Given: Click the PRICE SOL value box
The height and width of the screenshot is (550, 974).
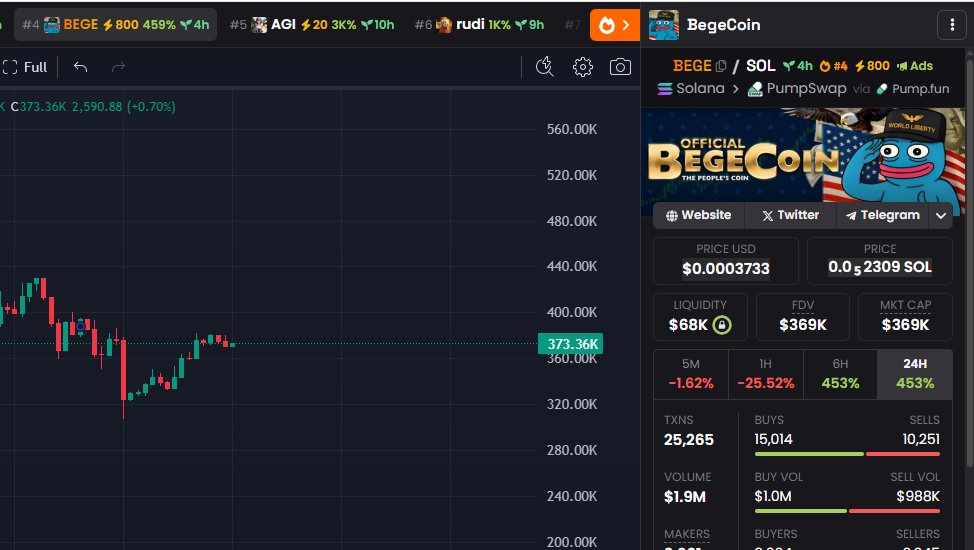Looking at the screenshot, I should (x=880, y=261).
